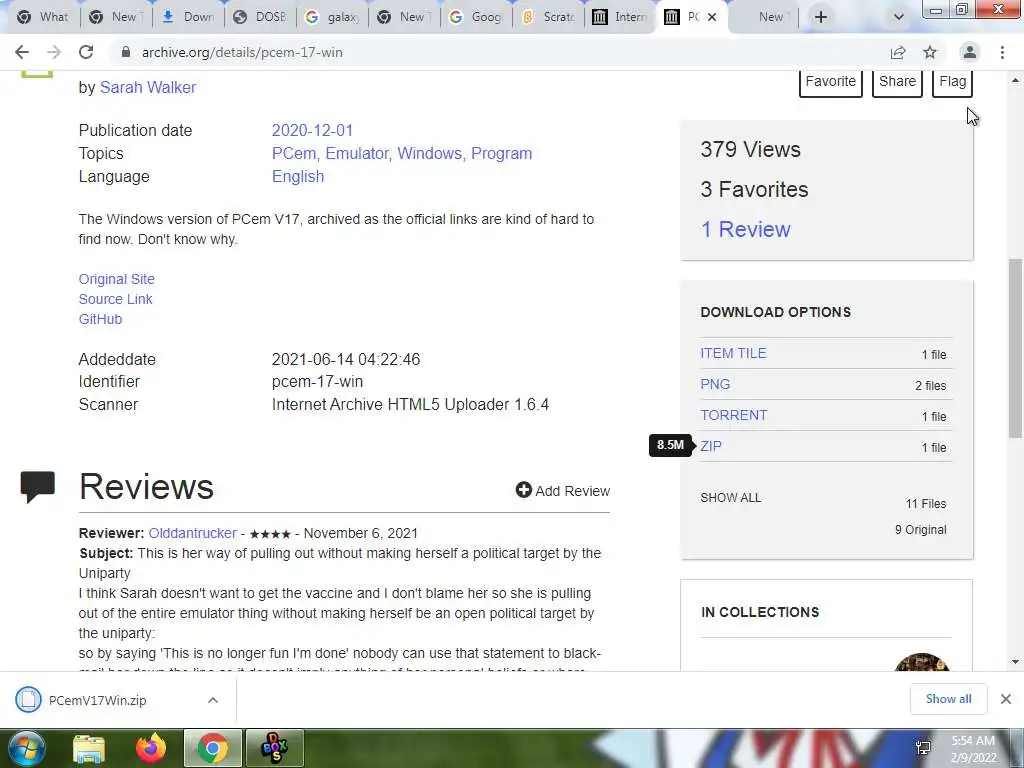Viewport: 1024px width, 768px height.
Task: Click the Share button
Action: coord(897,82)
